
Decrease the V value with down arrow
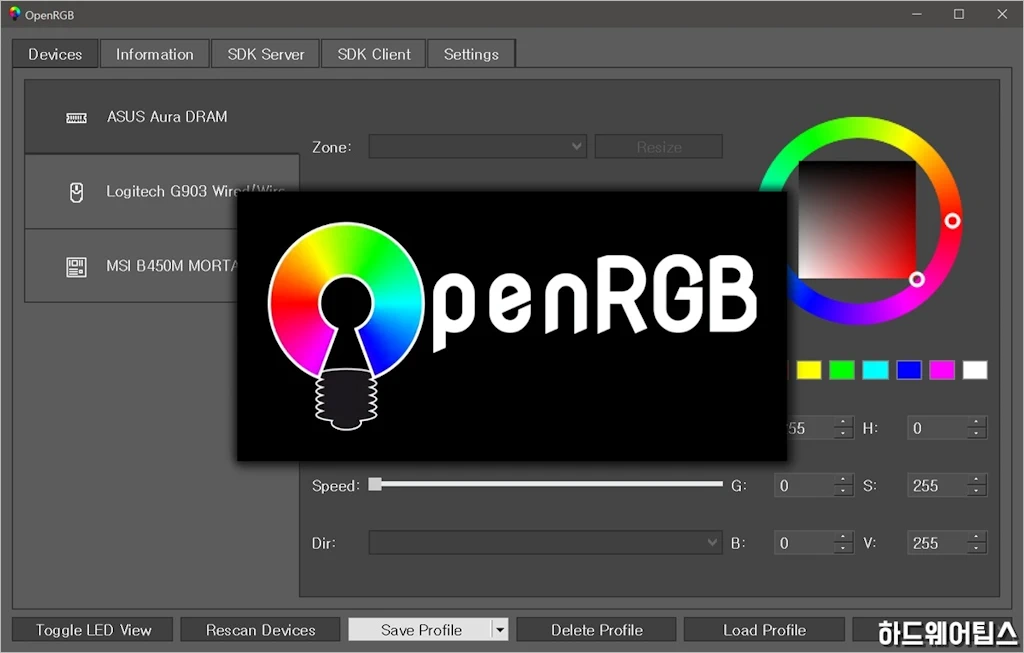coord(976,549)
